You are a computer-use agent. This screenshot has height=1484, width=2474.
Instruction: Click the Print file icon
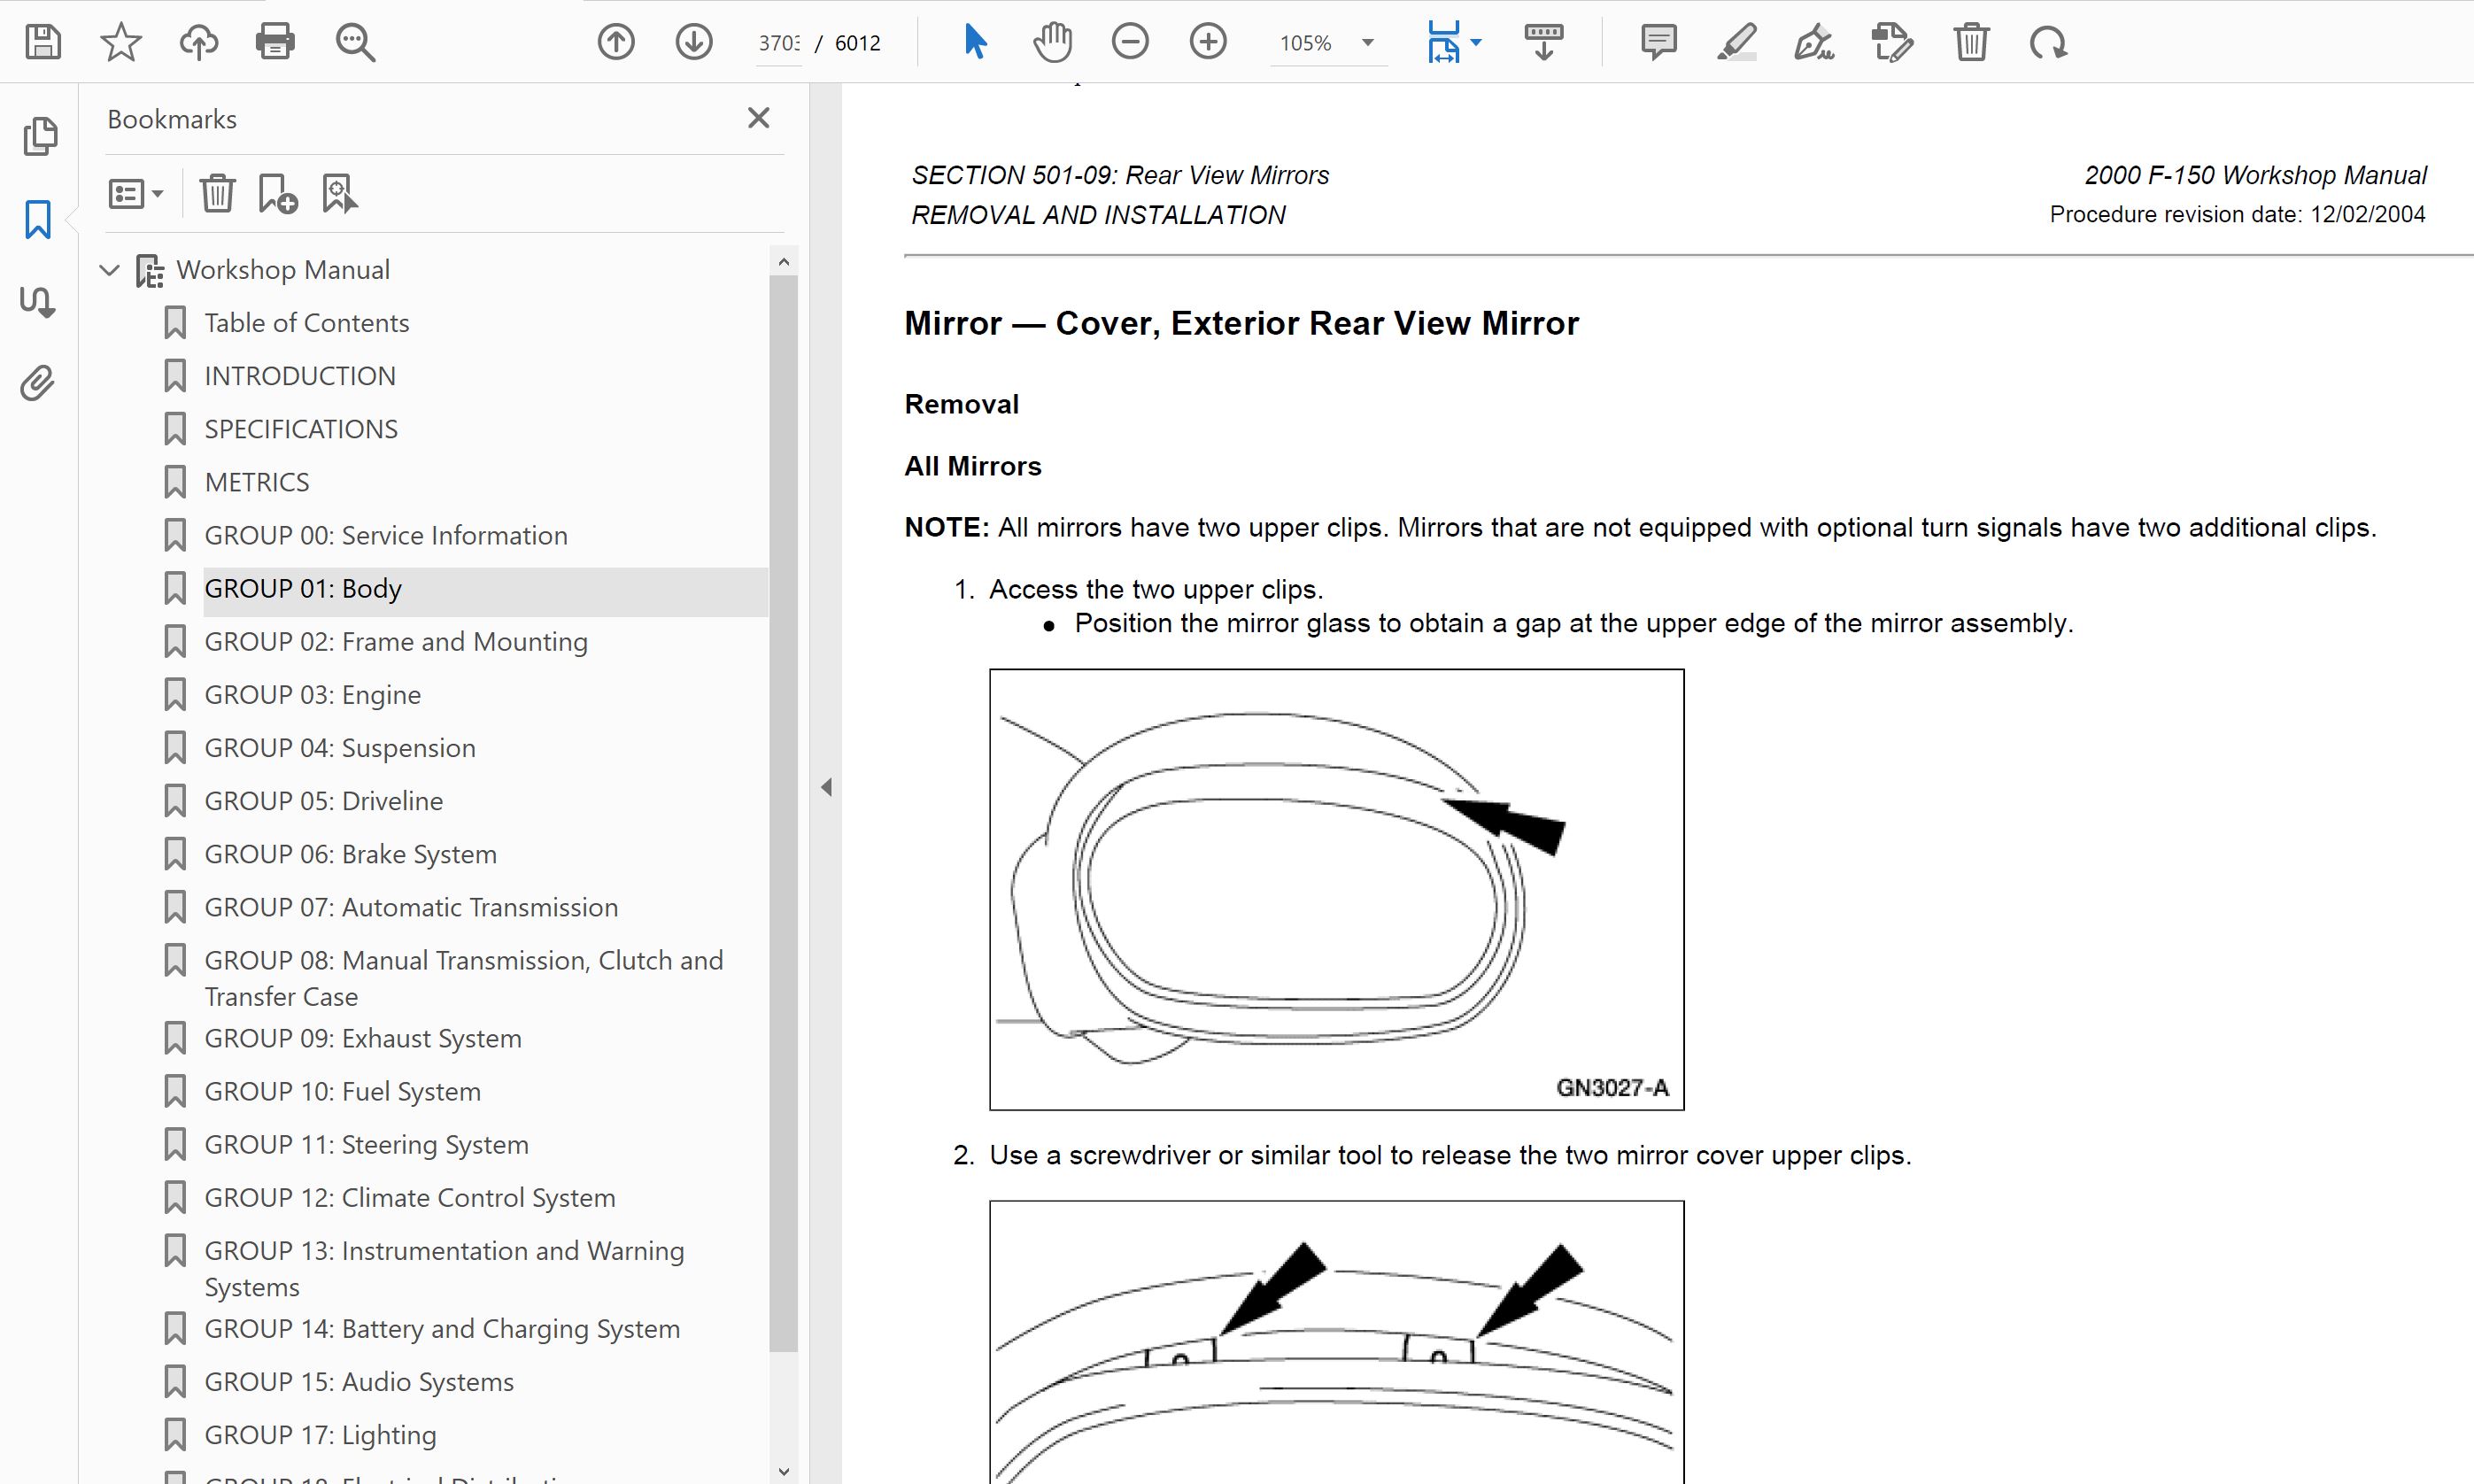(x=275, y=42)
